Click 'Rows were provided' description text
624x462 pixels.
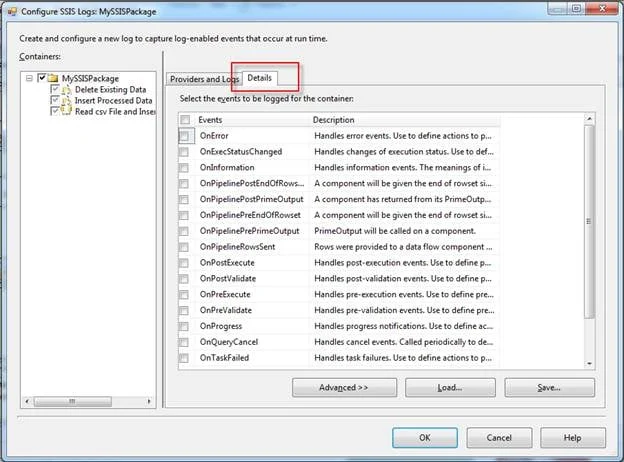403,247
